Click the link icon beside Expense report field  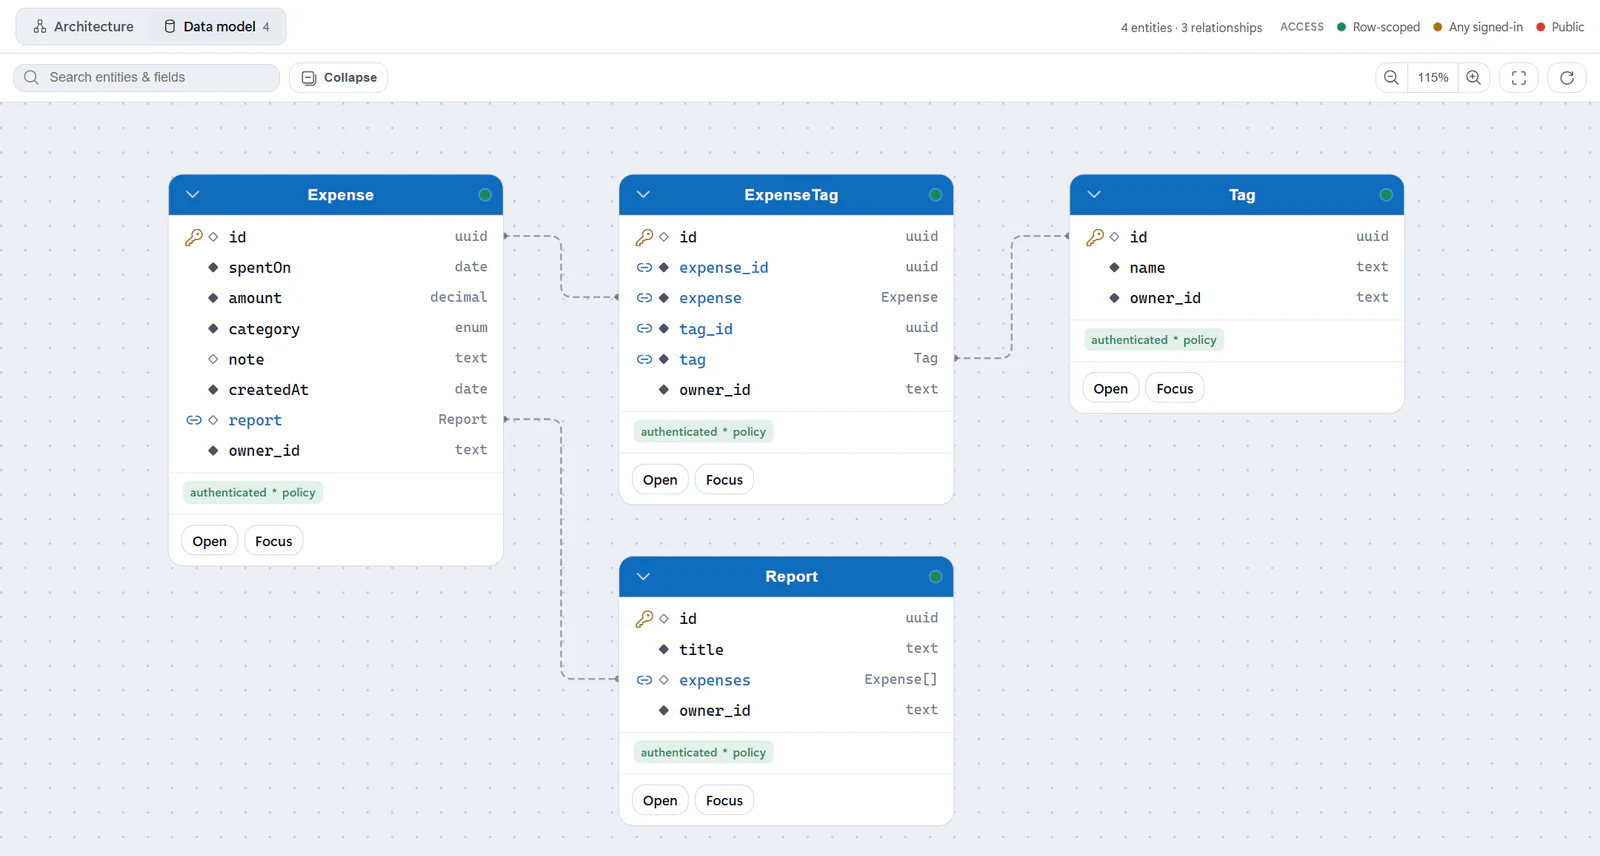coord(194,420)
